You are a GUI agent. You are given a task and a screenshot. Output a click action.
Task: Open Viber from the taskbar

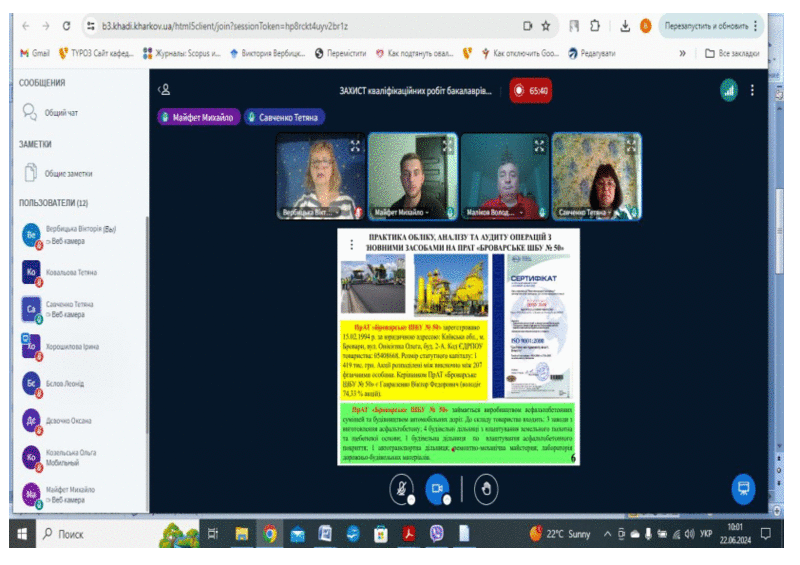click(x=436, y=534)
